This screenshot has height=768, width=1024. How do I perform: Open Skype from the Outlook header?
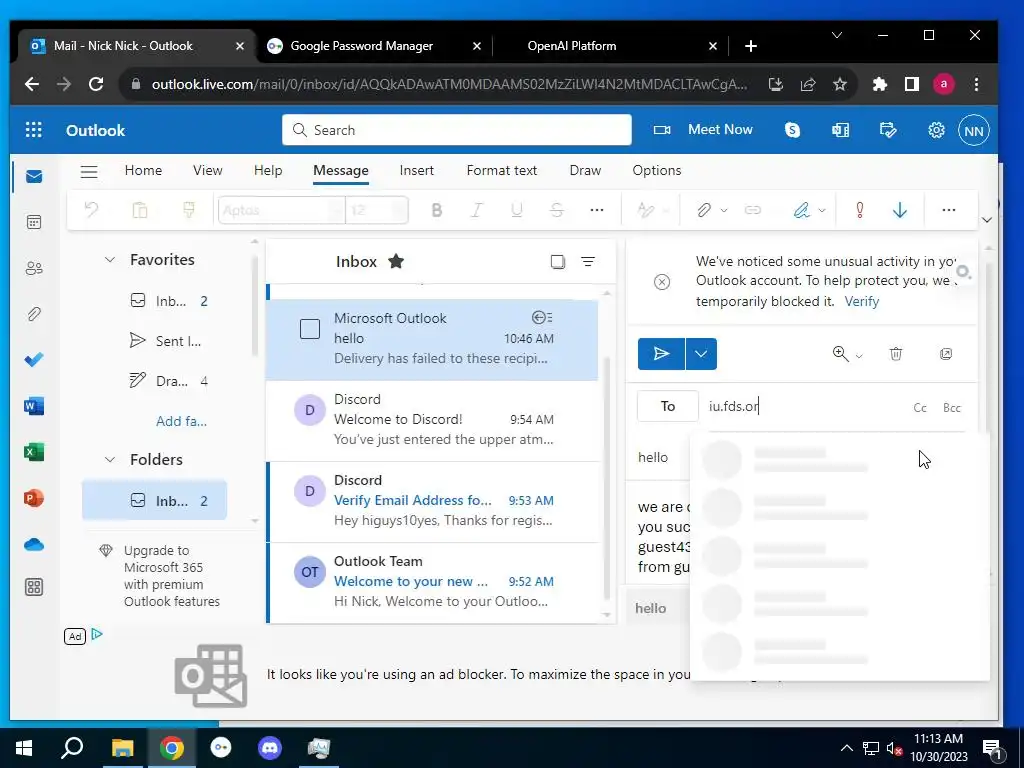(x=792, y=130)
